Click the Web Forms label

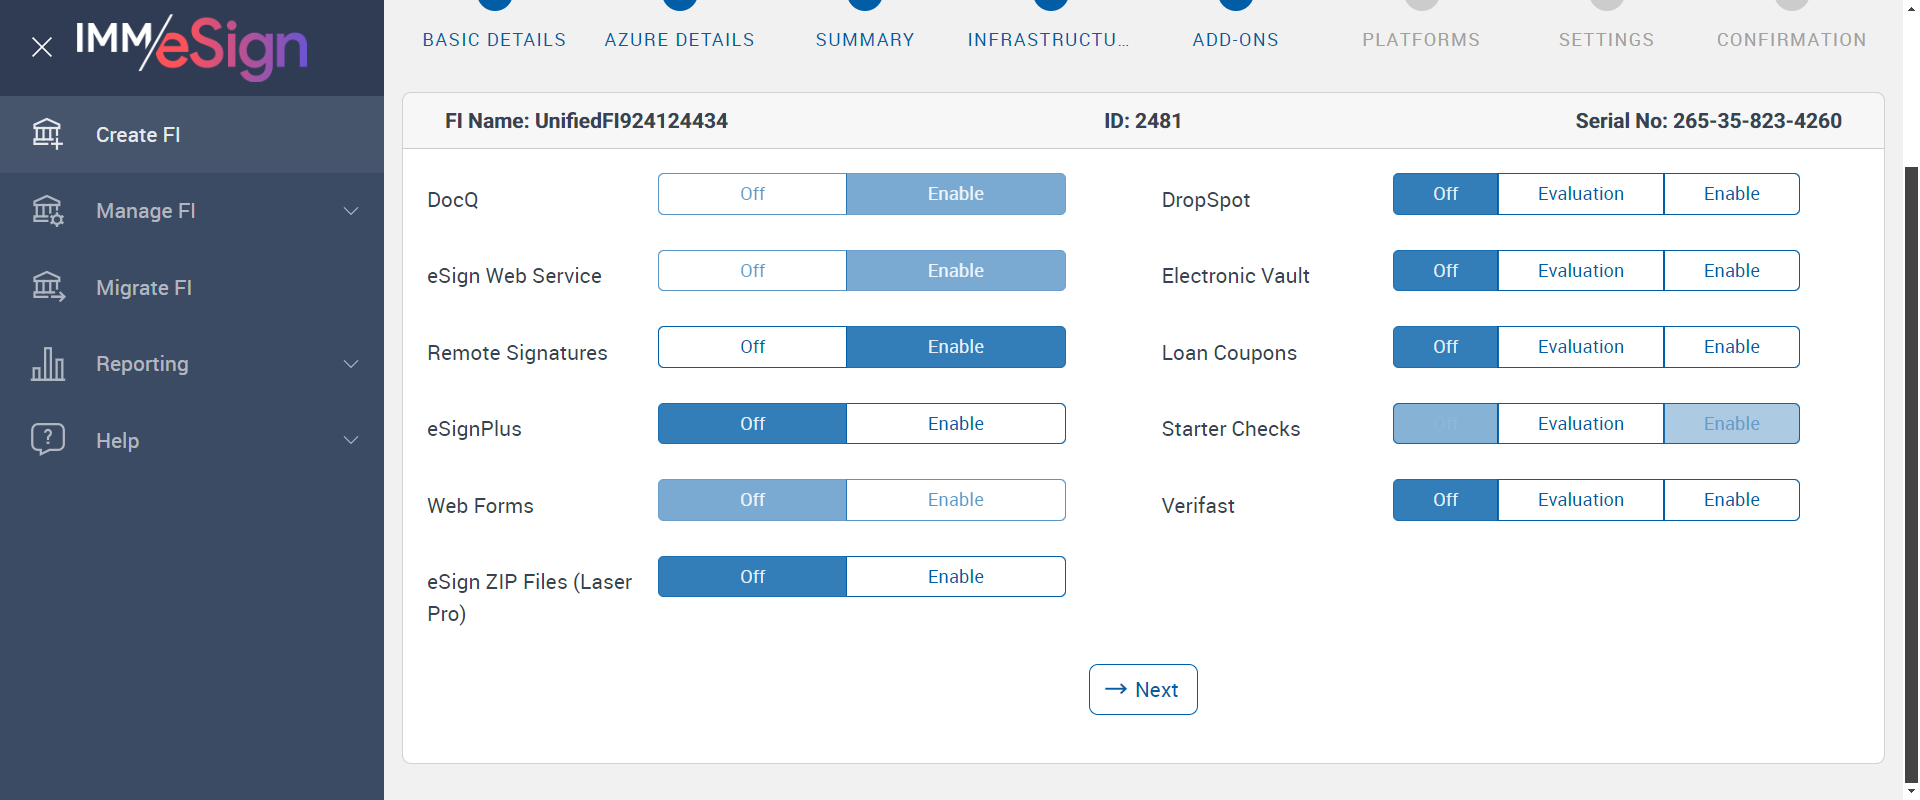(480, 506)
